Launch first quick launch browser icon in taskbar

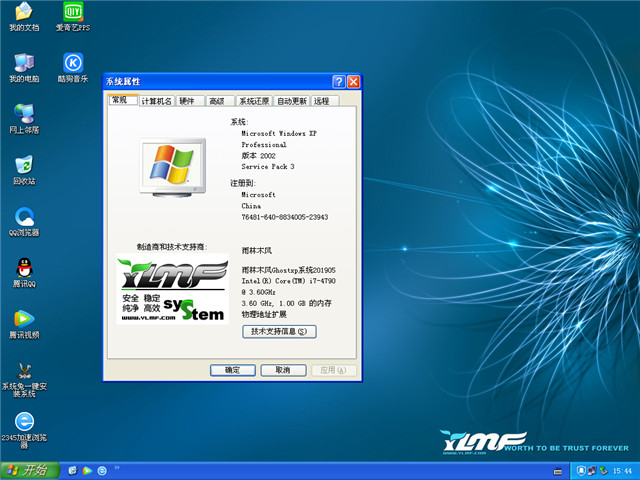(72, 471)
